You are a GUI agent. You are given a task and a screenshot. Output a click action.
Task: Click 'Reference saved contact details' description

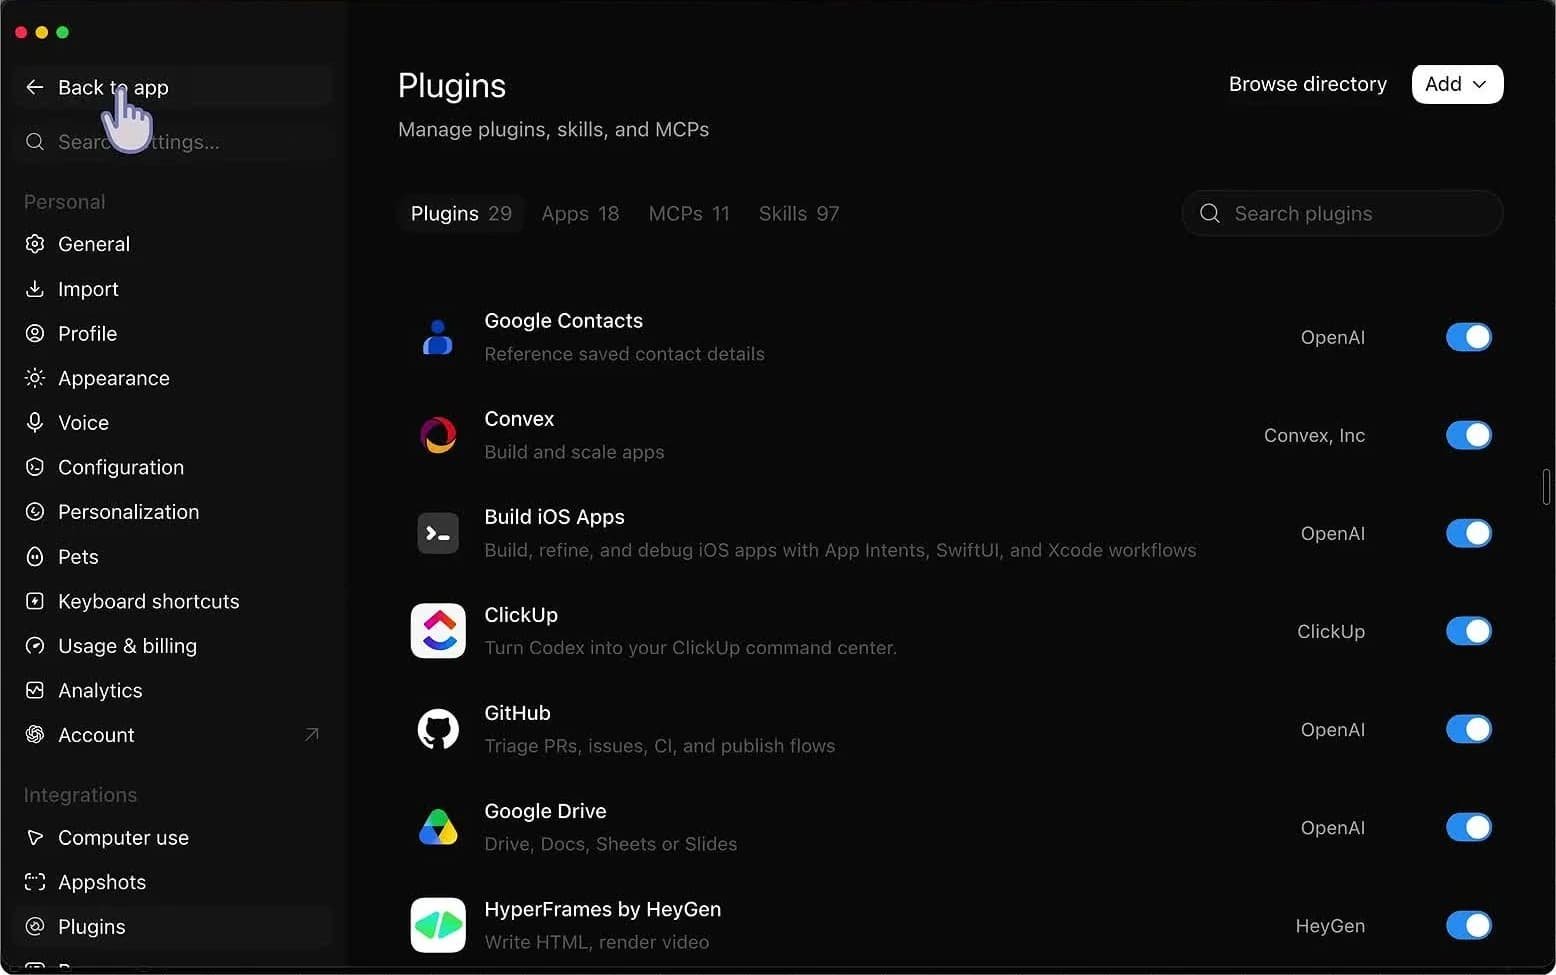point(624,354)
